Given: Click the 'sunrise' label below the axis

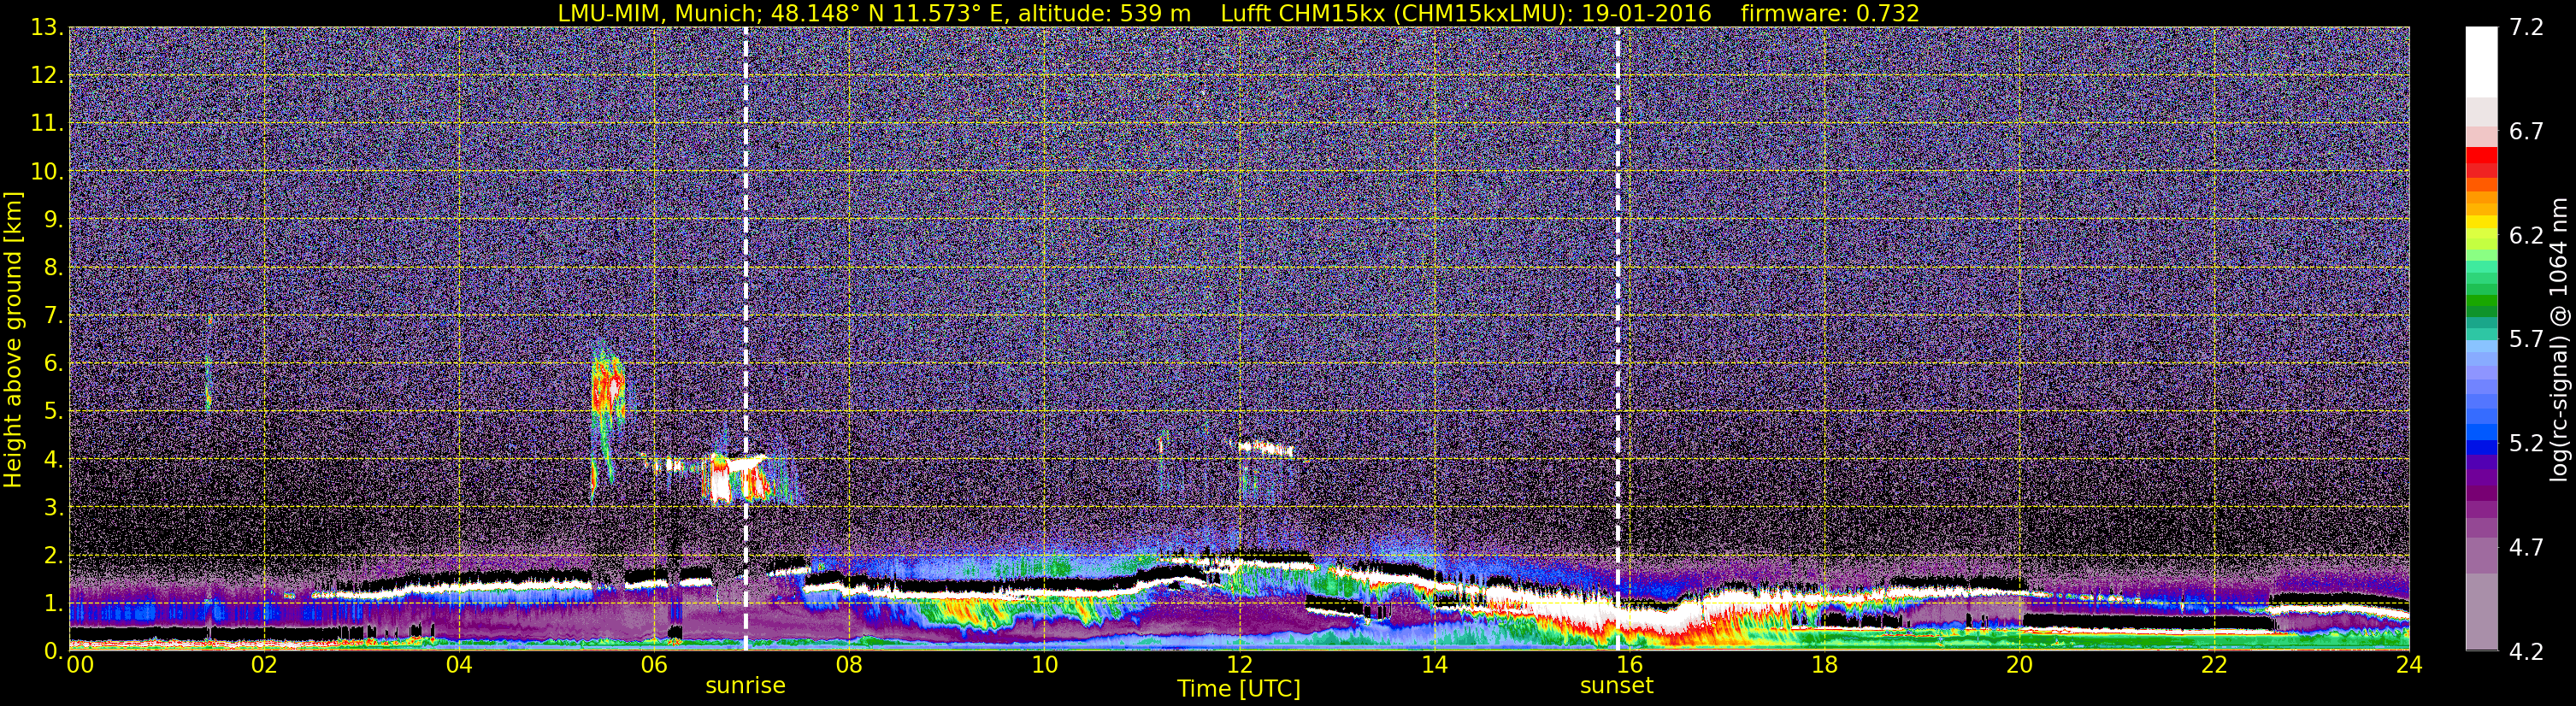Looking at the screenshot, I should coord(746,686).
